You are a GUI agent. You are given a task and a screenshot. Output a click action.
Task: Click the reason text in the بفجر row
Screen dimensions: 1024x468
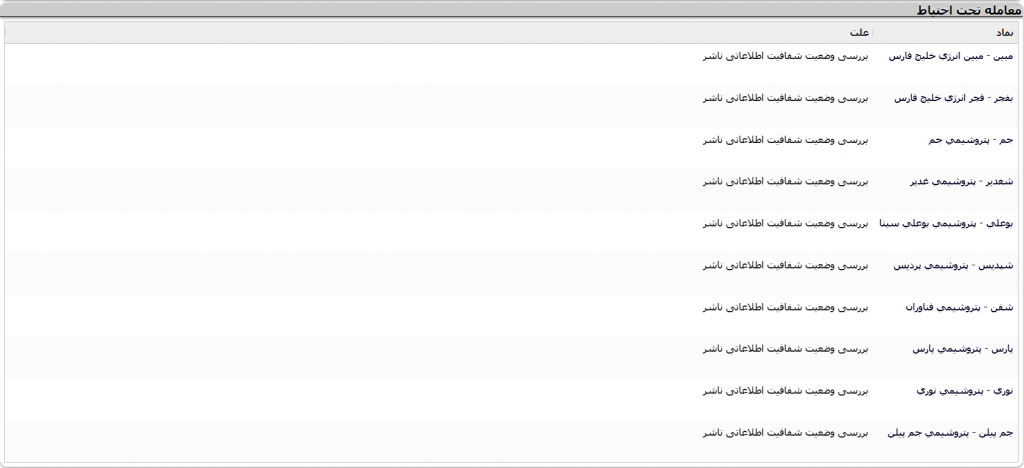point(786,99)
